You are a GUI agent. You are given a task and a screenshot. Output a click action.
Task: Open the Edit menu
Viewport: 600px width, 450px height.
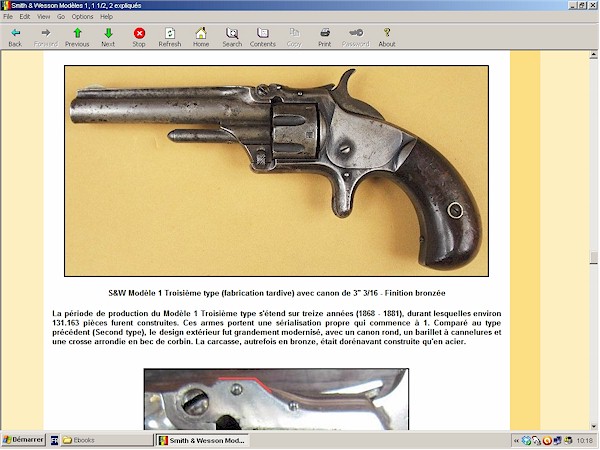25,16
